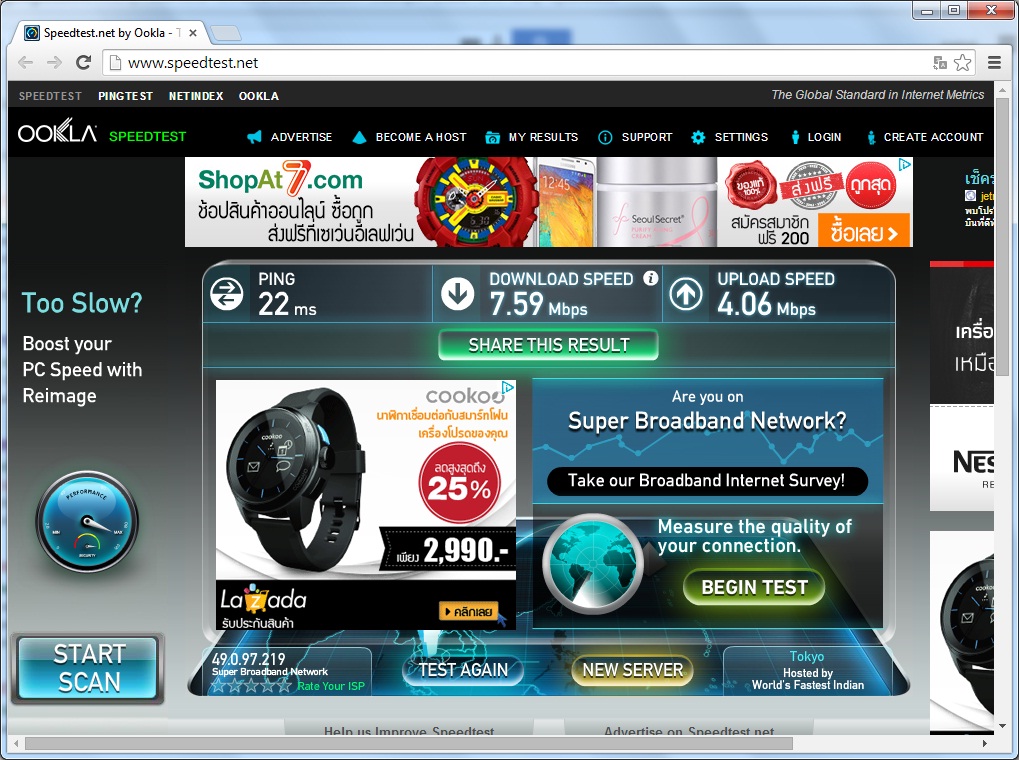Click the ping arrows icon
1019x760 pixels.
(227, 293)
